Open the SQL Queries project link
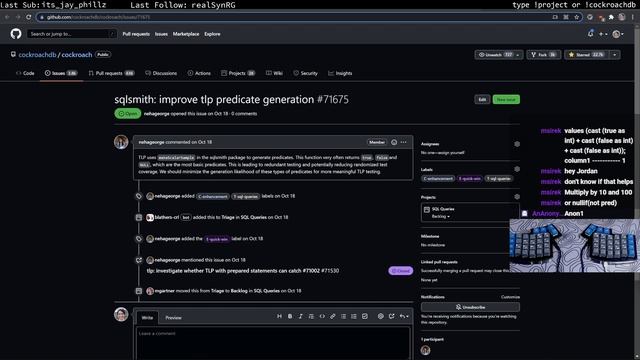 pyautogui.click(x=443, y=209)
